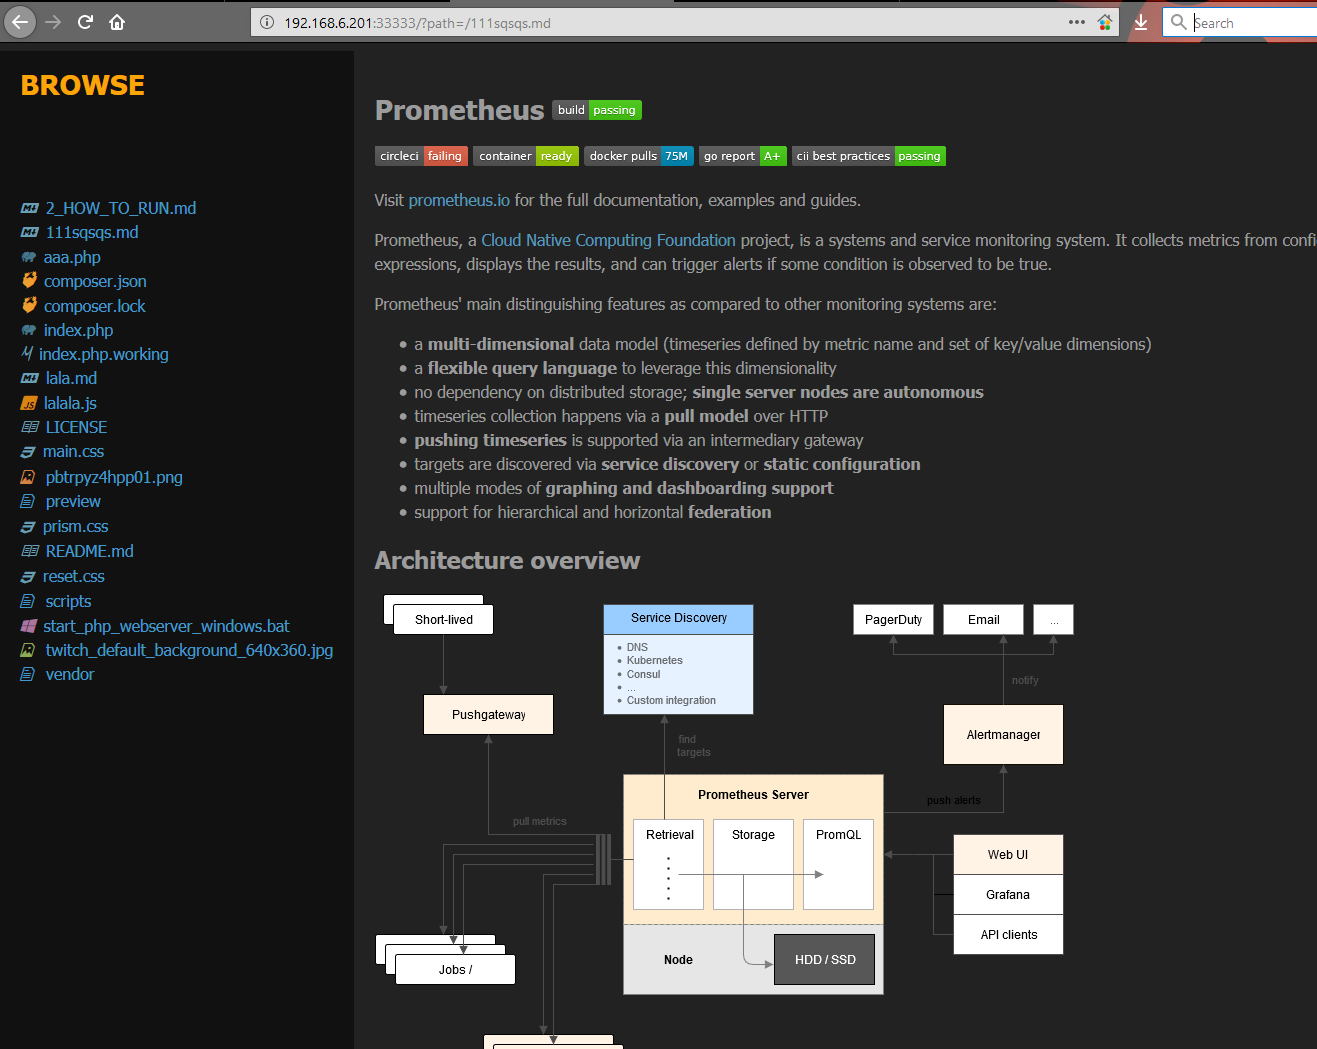The image size is (1317, 1049).
Task: Go to the browser Home page
Action: pyautogui.click(x=117, y=22)
